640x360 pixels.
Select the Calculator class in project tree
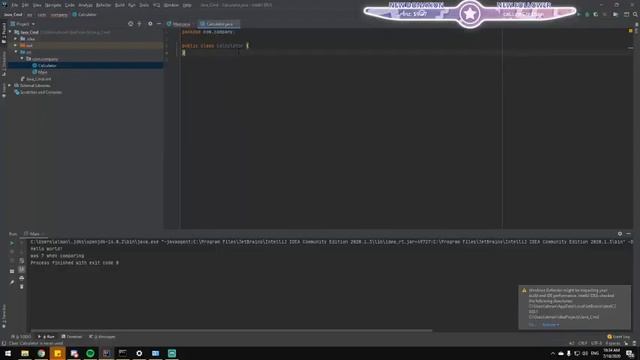(x=47, y=65)
